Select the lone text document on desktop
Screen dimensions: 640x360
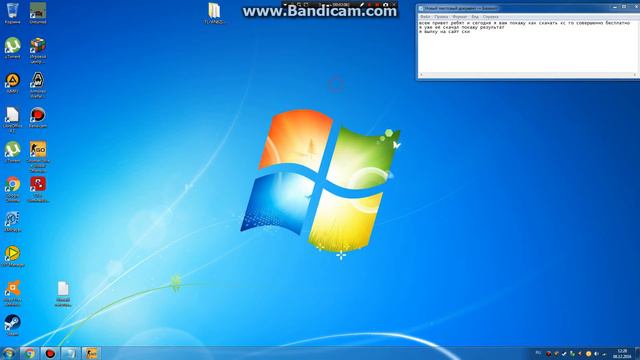point(63,294)
